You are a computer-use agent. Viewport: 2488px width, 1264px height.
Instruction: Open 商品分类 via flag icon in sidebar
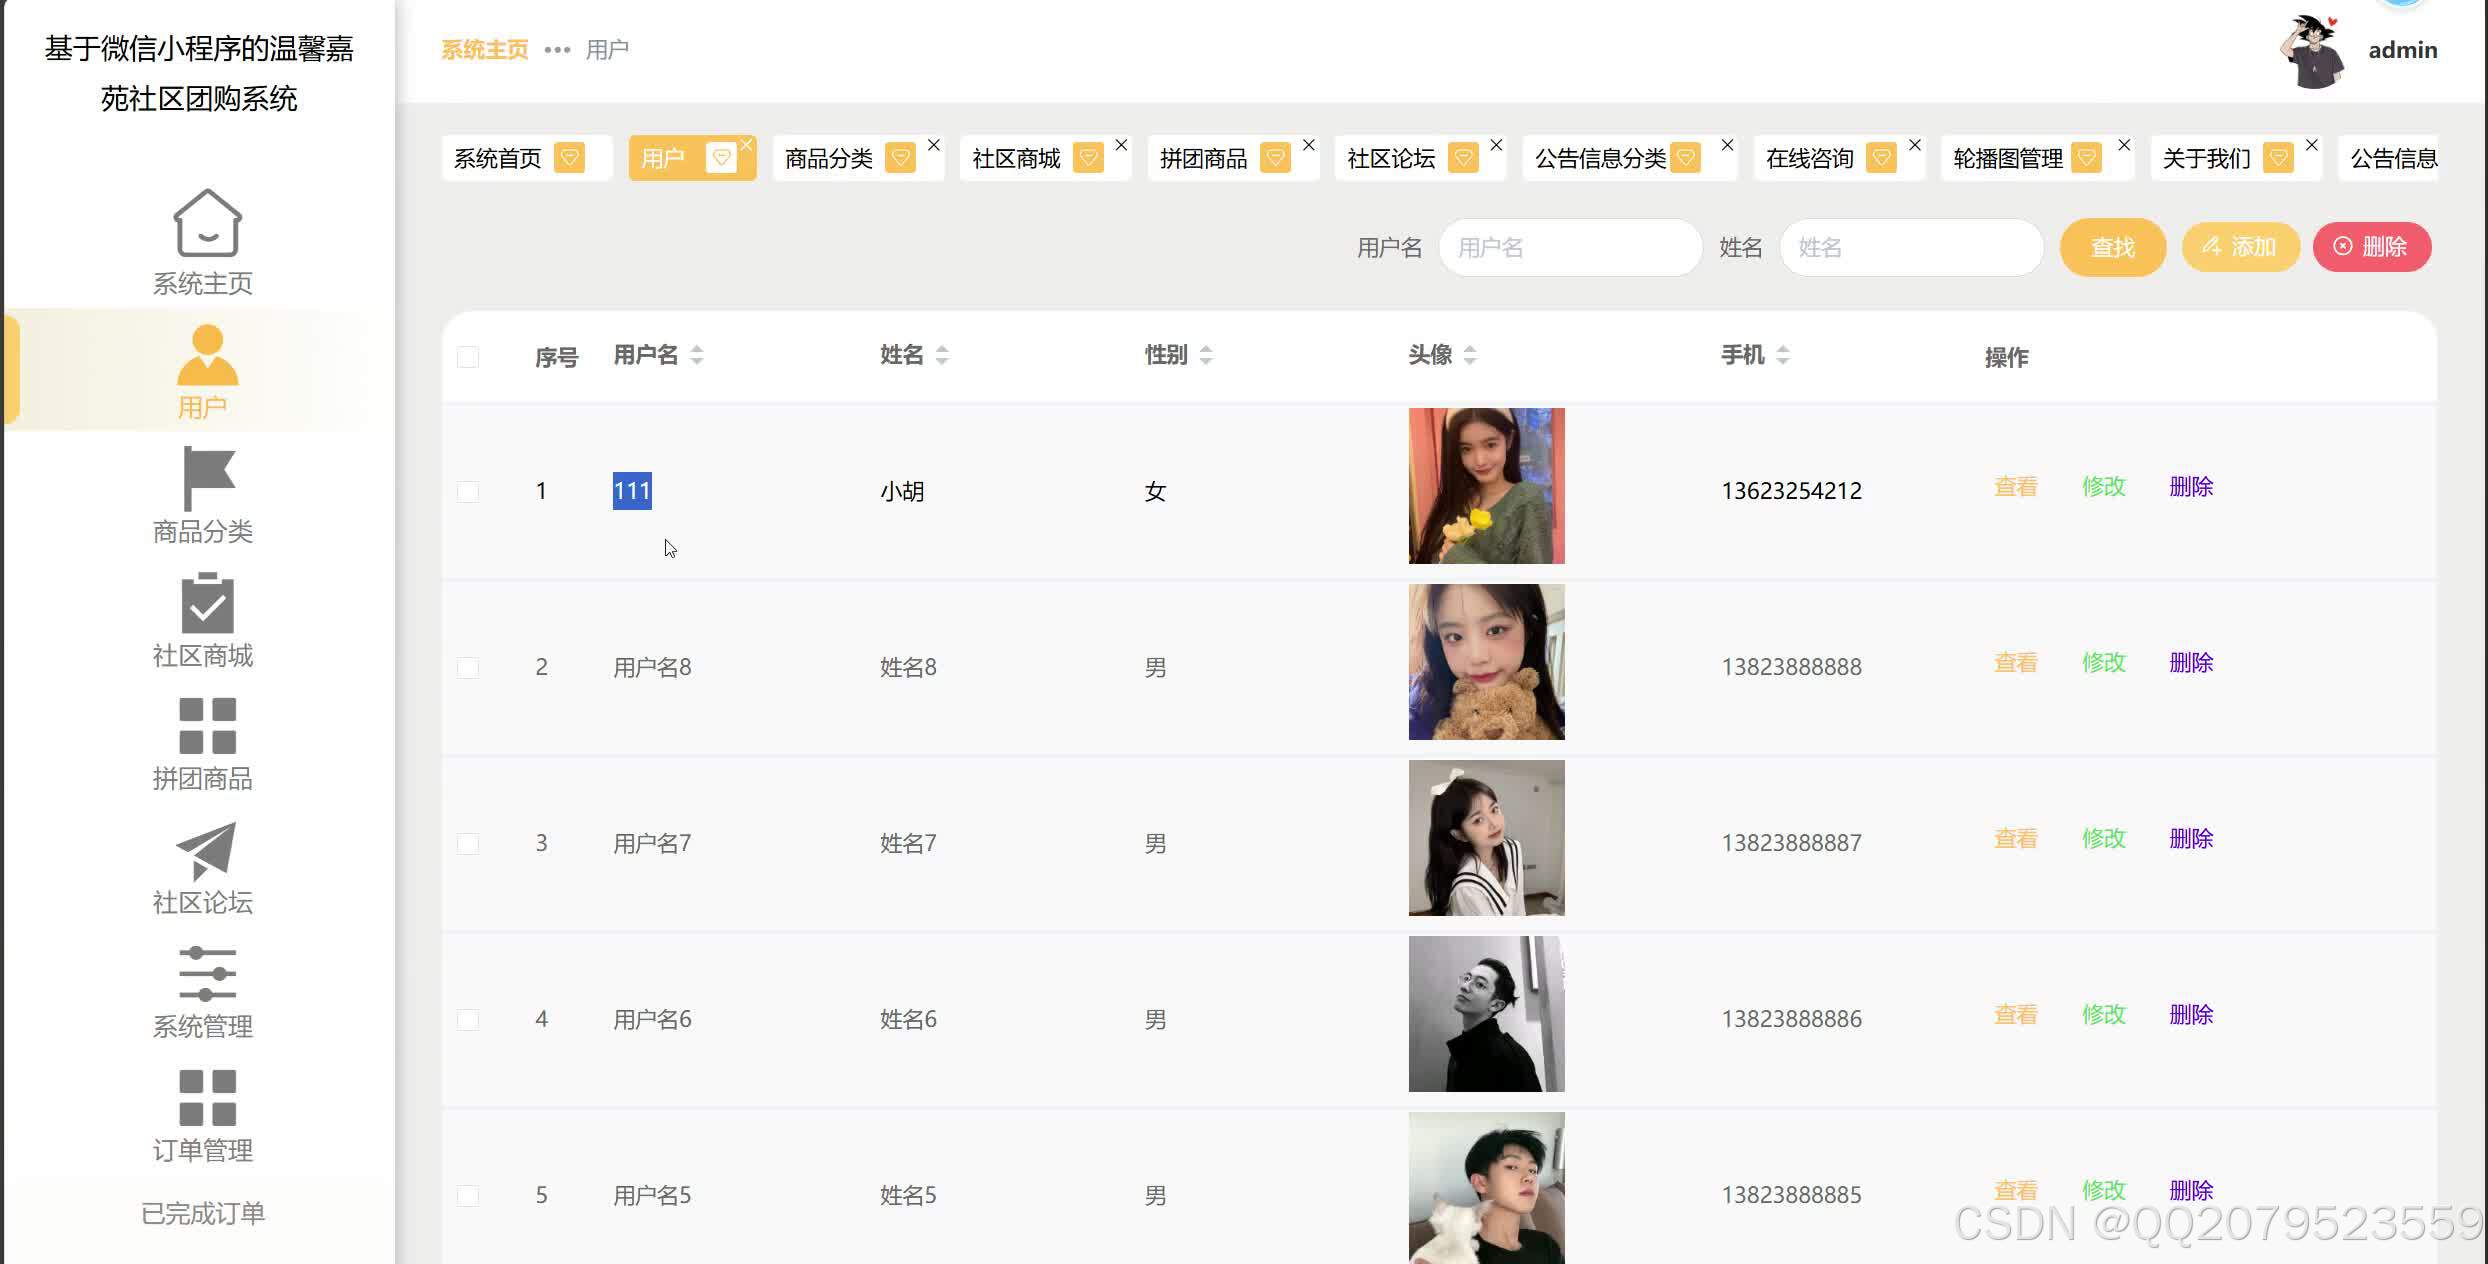pos(207,478)
